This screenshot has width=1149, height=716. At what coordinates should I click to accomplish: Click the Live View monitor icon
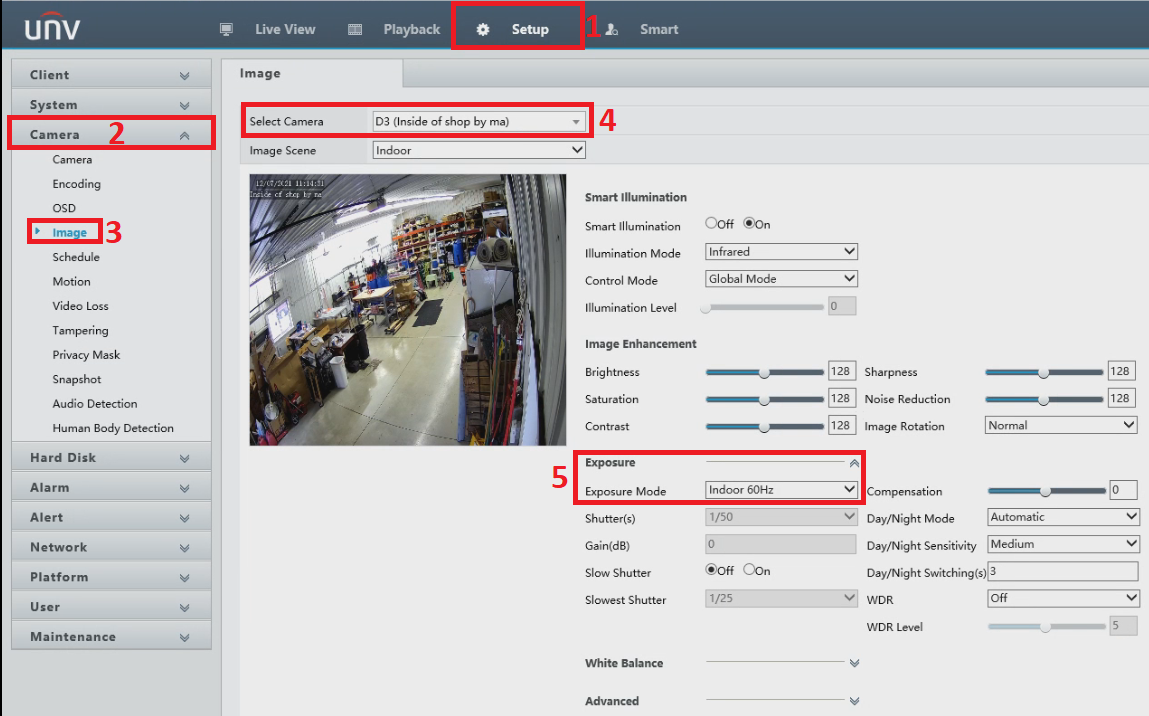tap(226, 29)
